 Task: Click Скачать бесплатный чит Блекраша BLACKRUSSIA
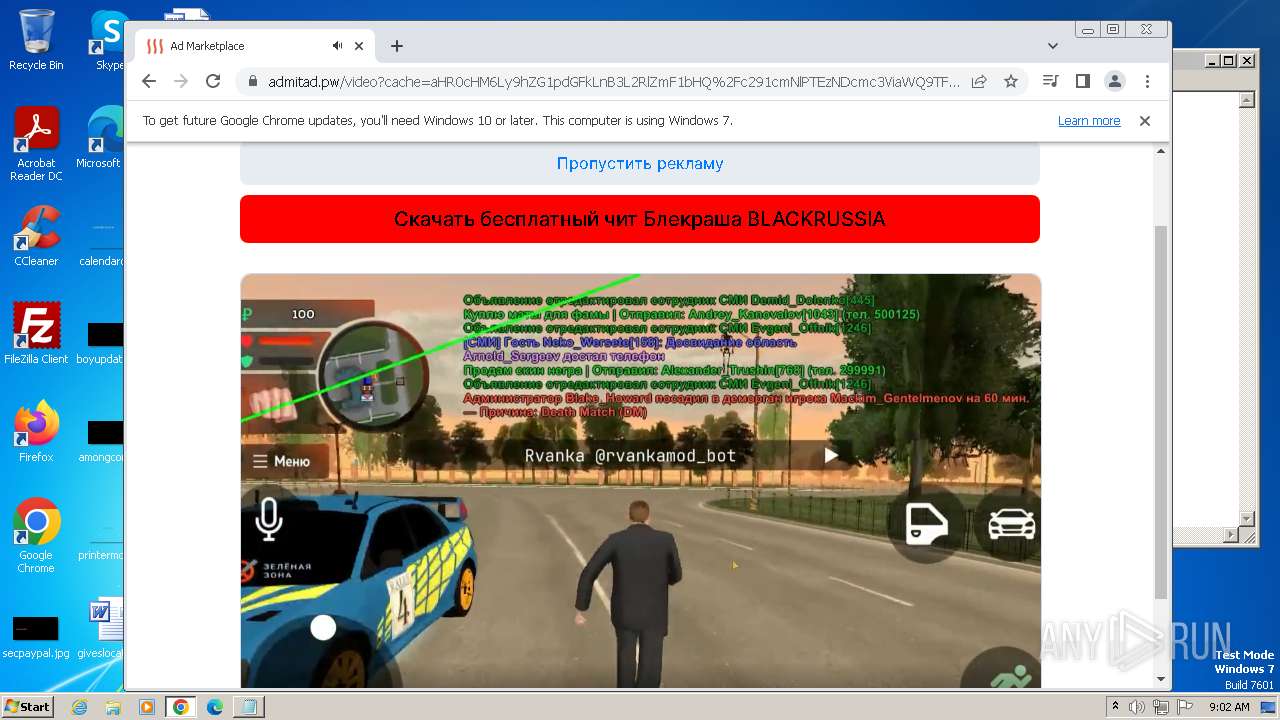[640, 219]
